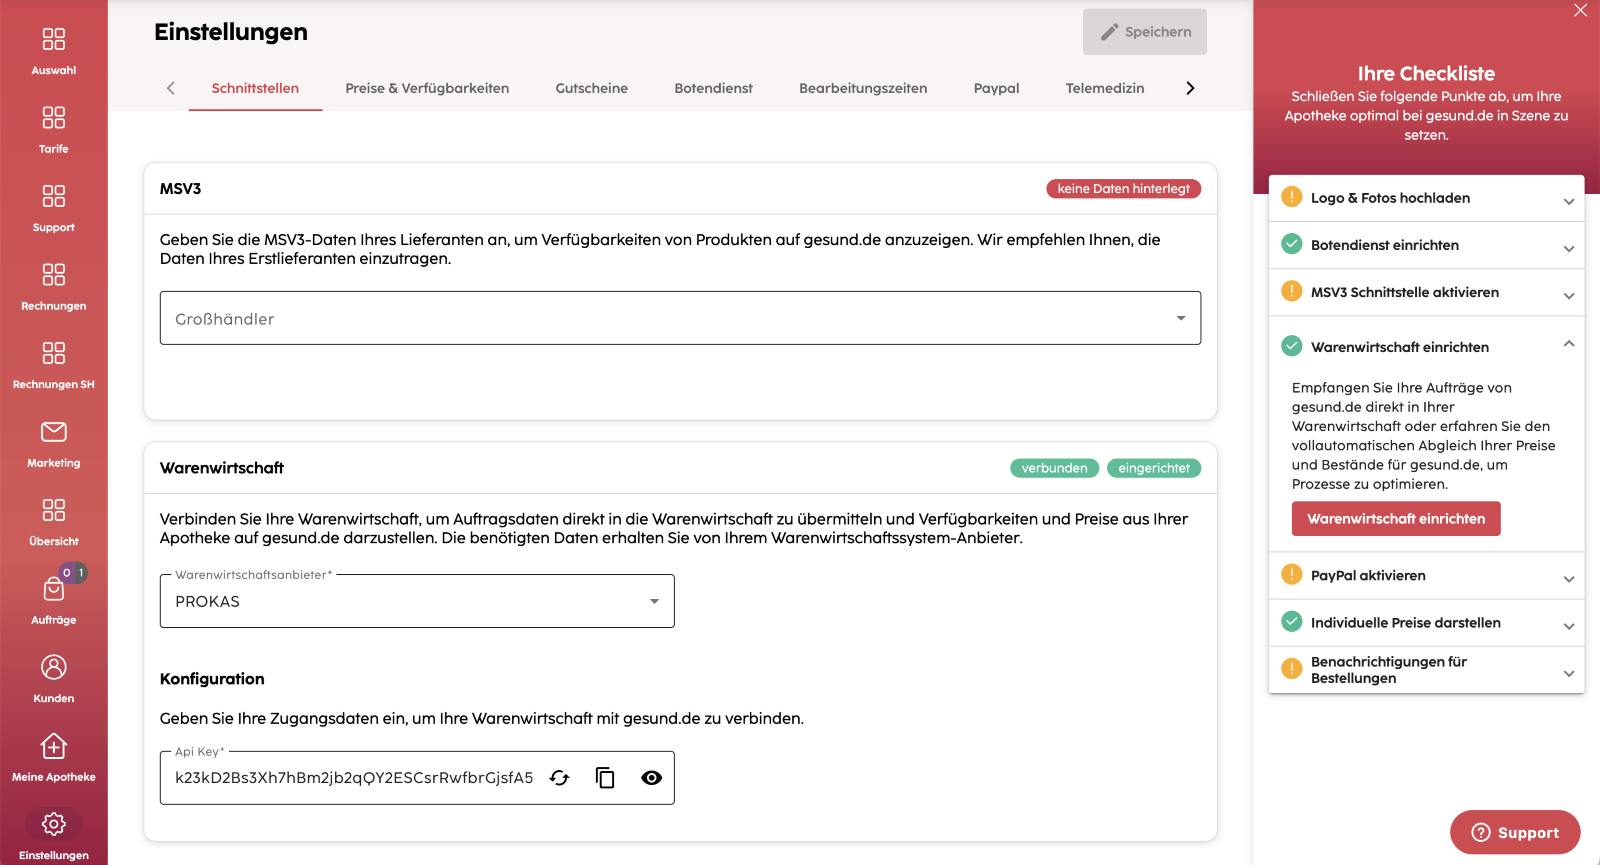The width and height of the screenshot is (1600, 865).
Task: Regenerate the Api Key with refresh icon
Action: [x=560, y=778]
